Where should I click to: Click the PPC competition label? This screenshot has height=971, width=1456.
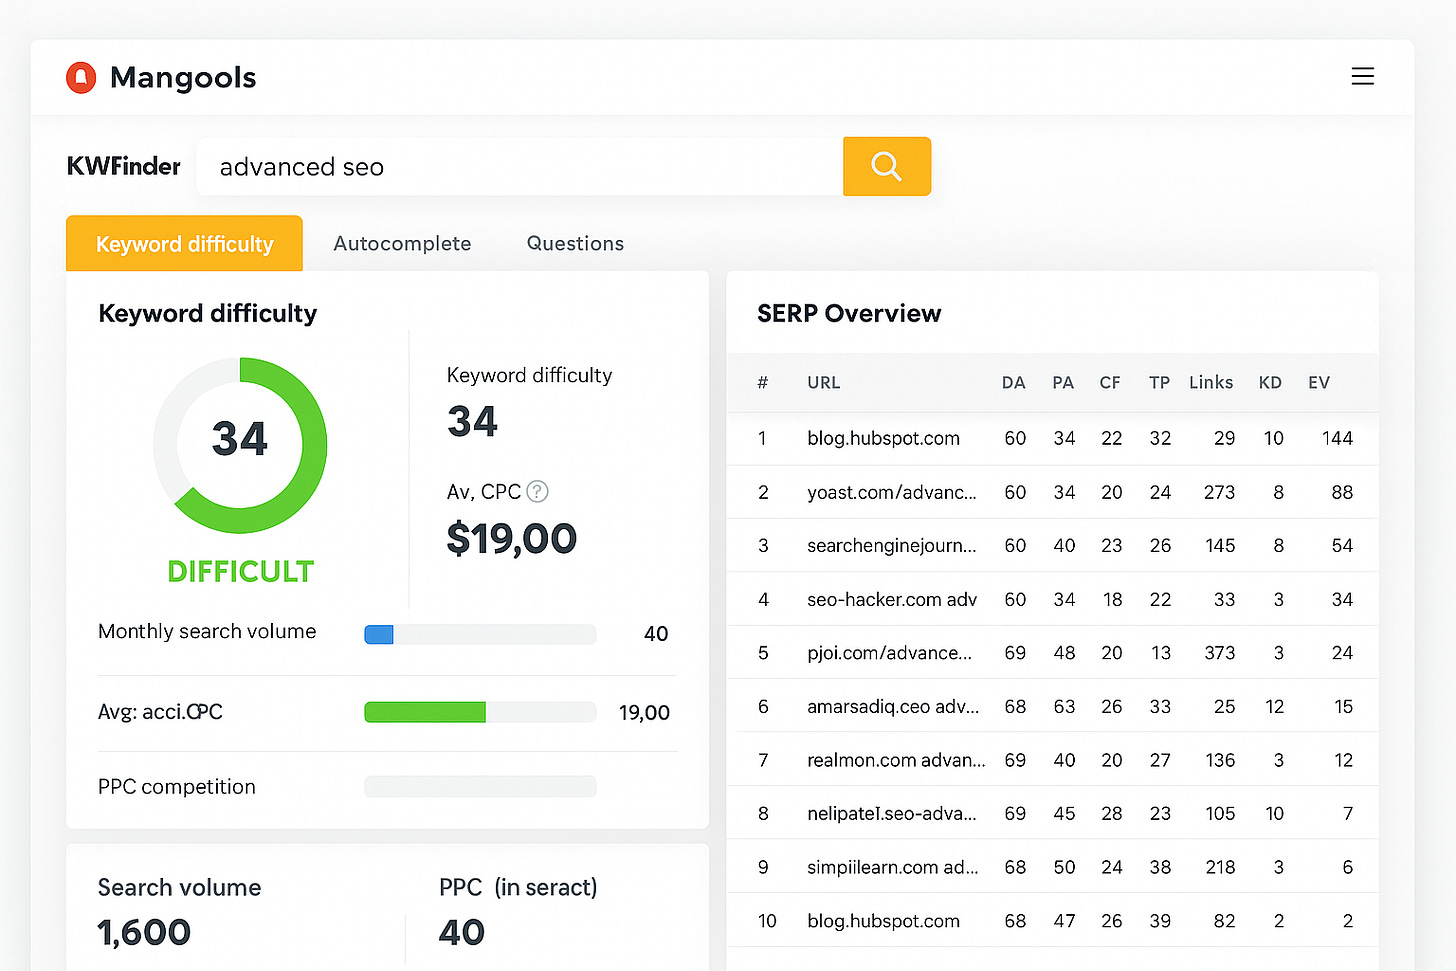point(177,787)
